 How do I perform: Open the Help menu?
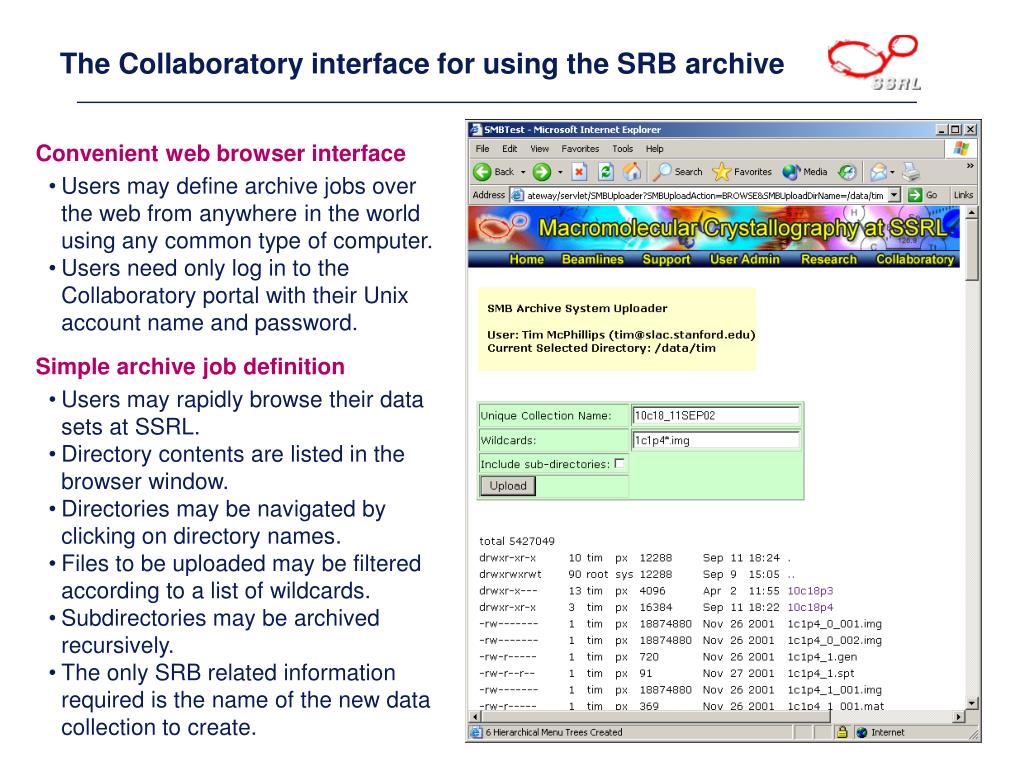tap(654, 149)
